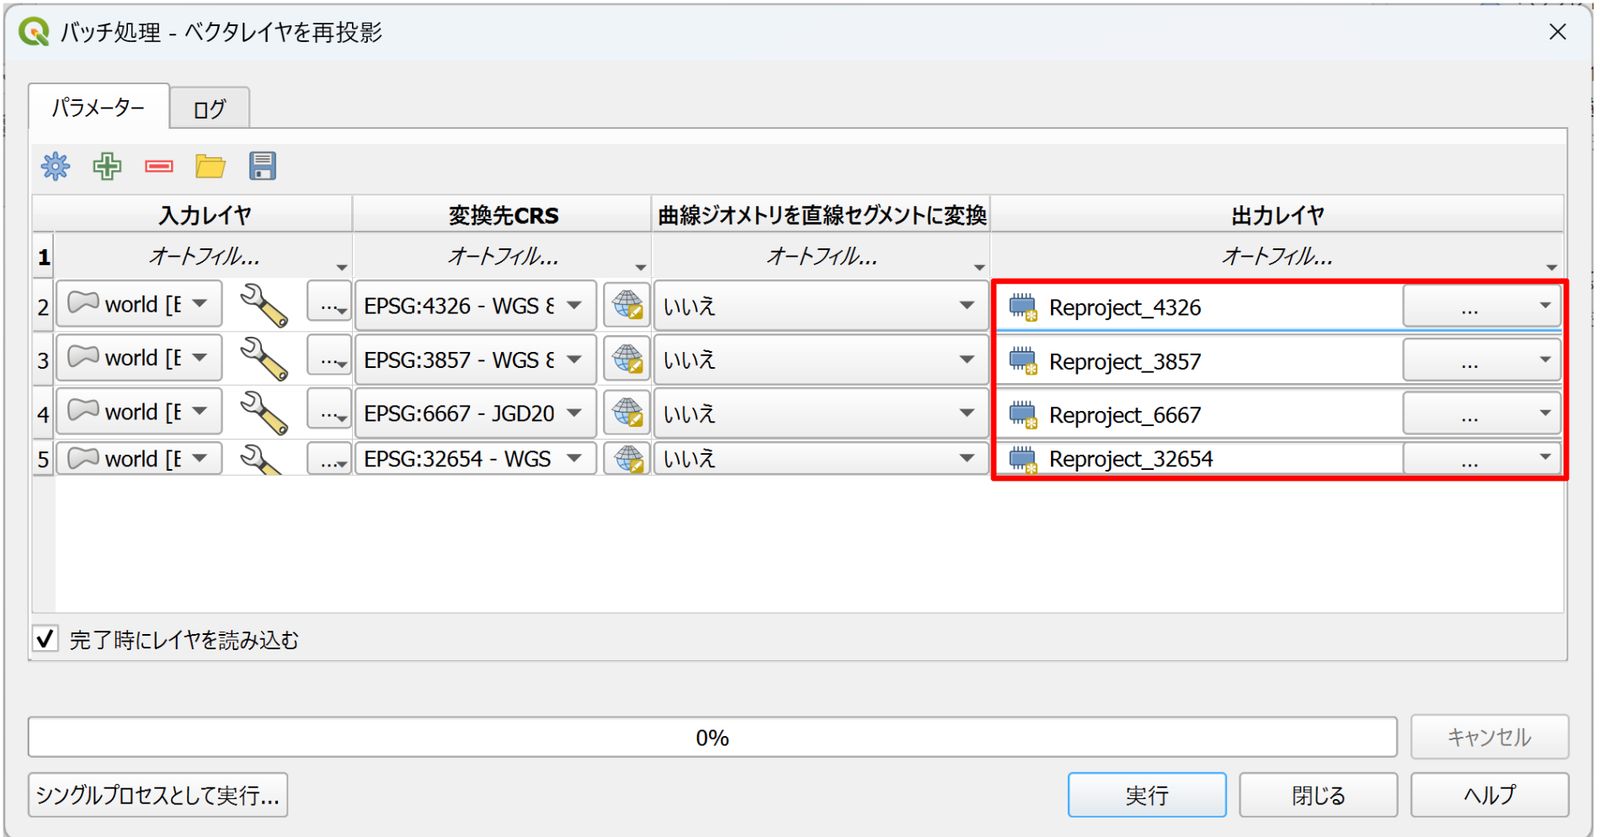Open CRS selector globe for EPSG:4326 row
This screenshot has height=837, width=1600.
tap(627, 305)
